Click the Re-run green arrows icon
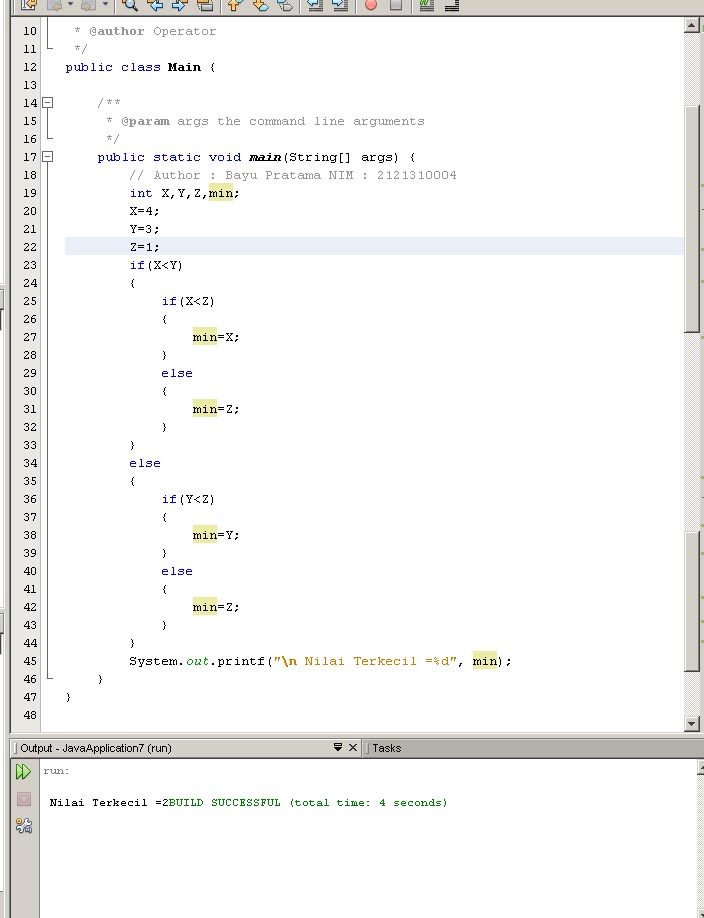 (23, 772)
